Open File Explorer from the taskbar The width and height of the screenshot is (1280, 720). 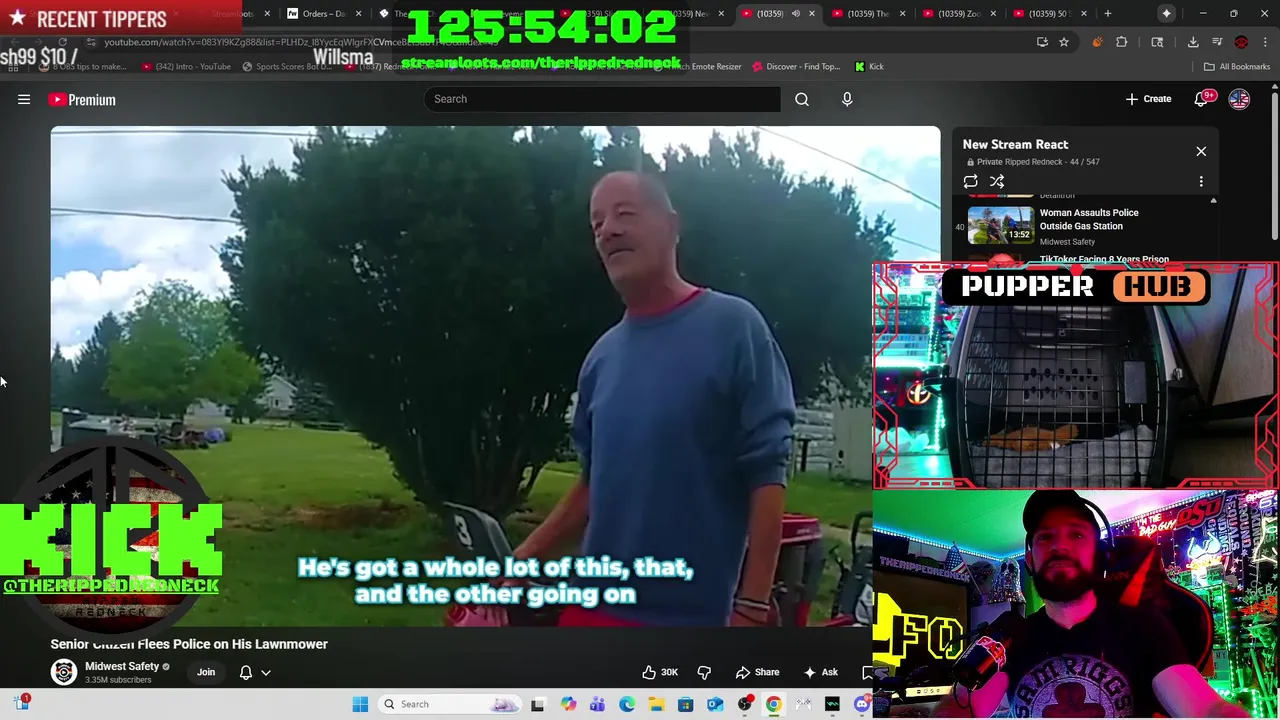[x=656, y=704]
